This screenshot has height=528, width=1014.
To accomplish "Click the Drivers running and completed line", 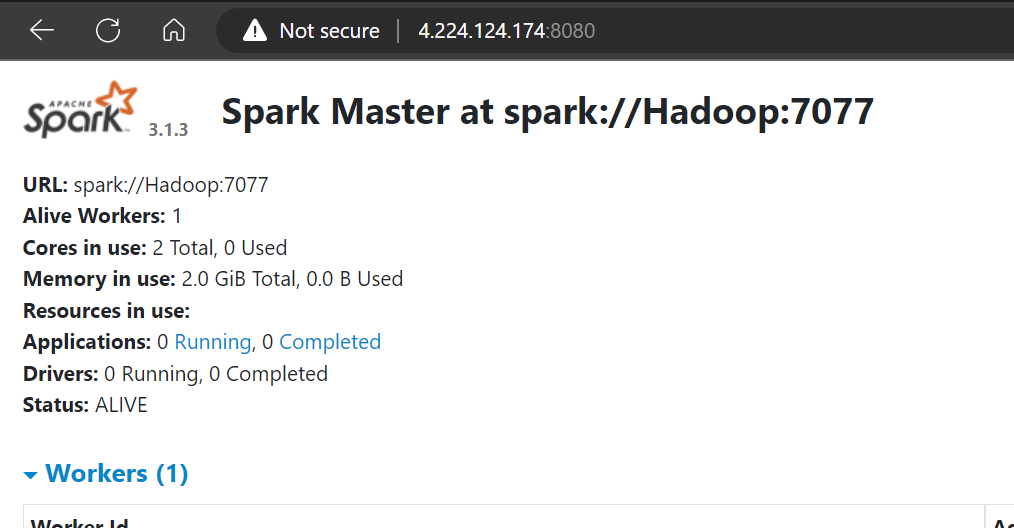I will [175, 374].
